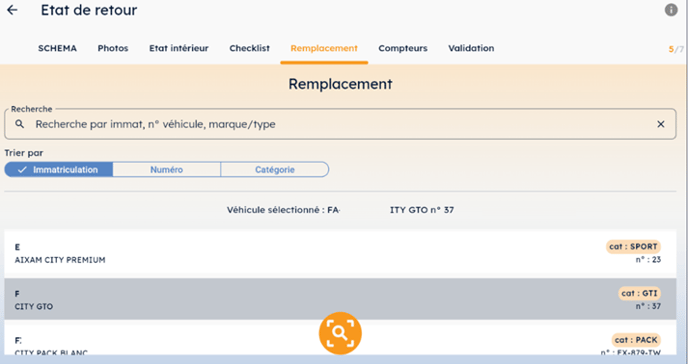Image resolution: width=688 pixels, height=364 pixels.
Task: Click the cat : SPORT badge
Action: [x=633, y=246]
